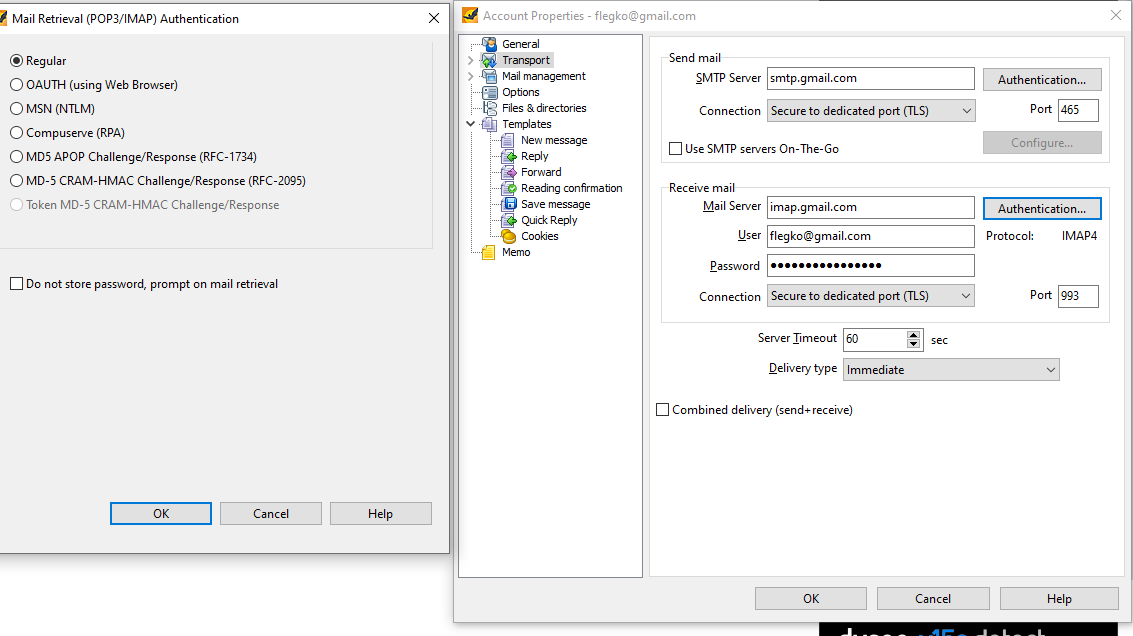The width and height of the screenshot is (1133, 636).
Task: Click the Cookies icon in tree
Action: (x=508, y=236)
